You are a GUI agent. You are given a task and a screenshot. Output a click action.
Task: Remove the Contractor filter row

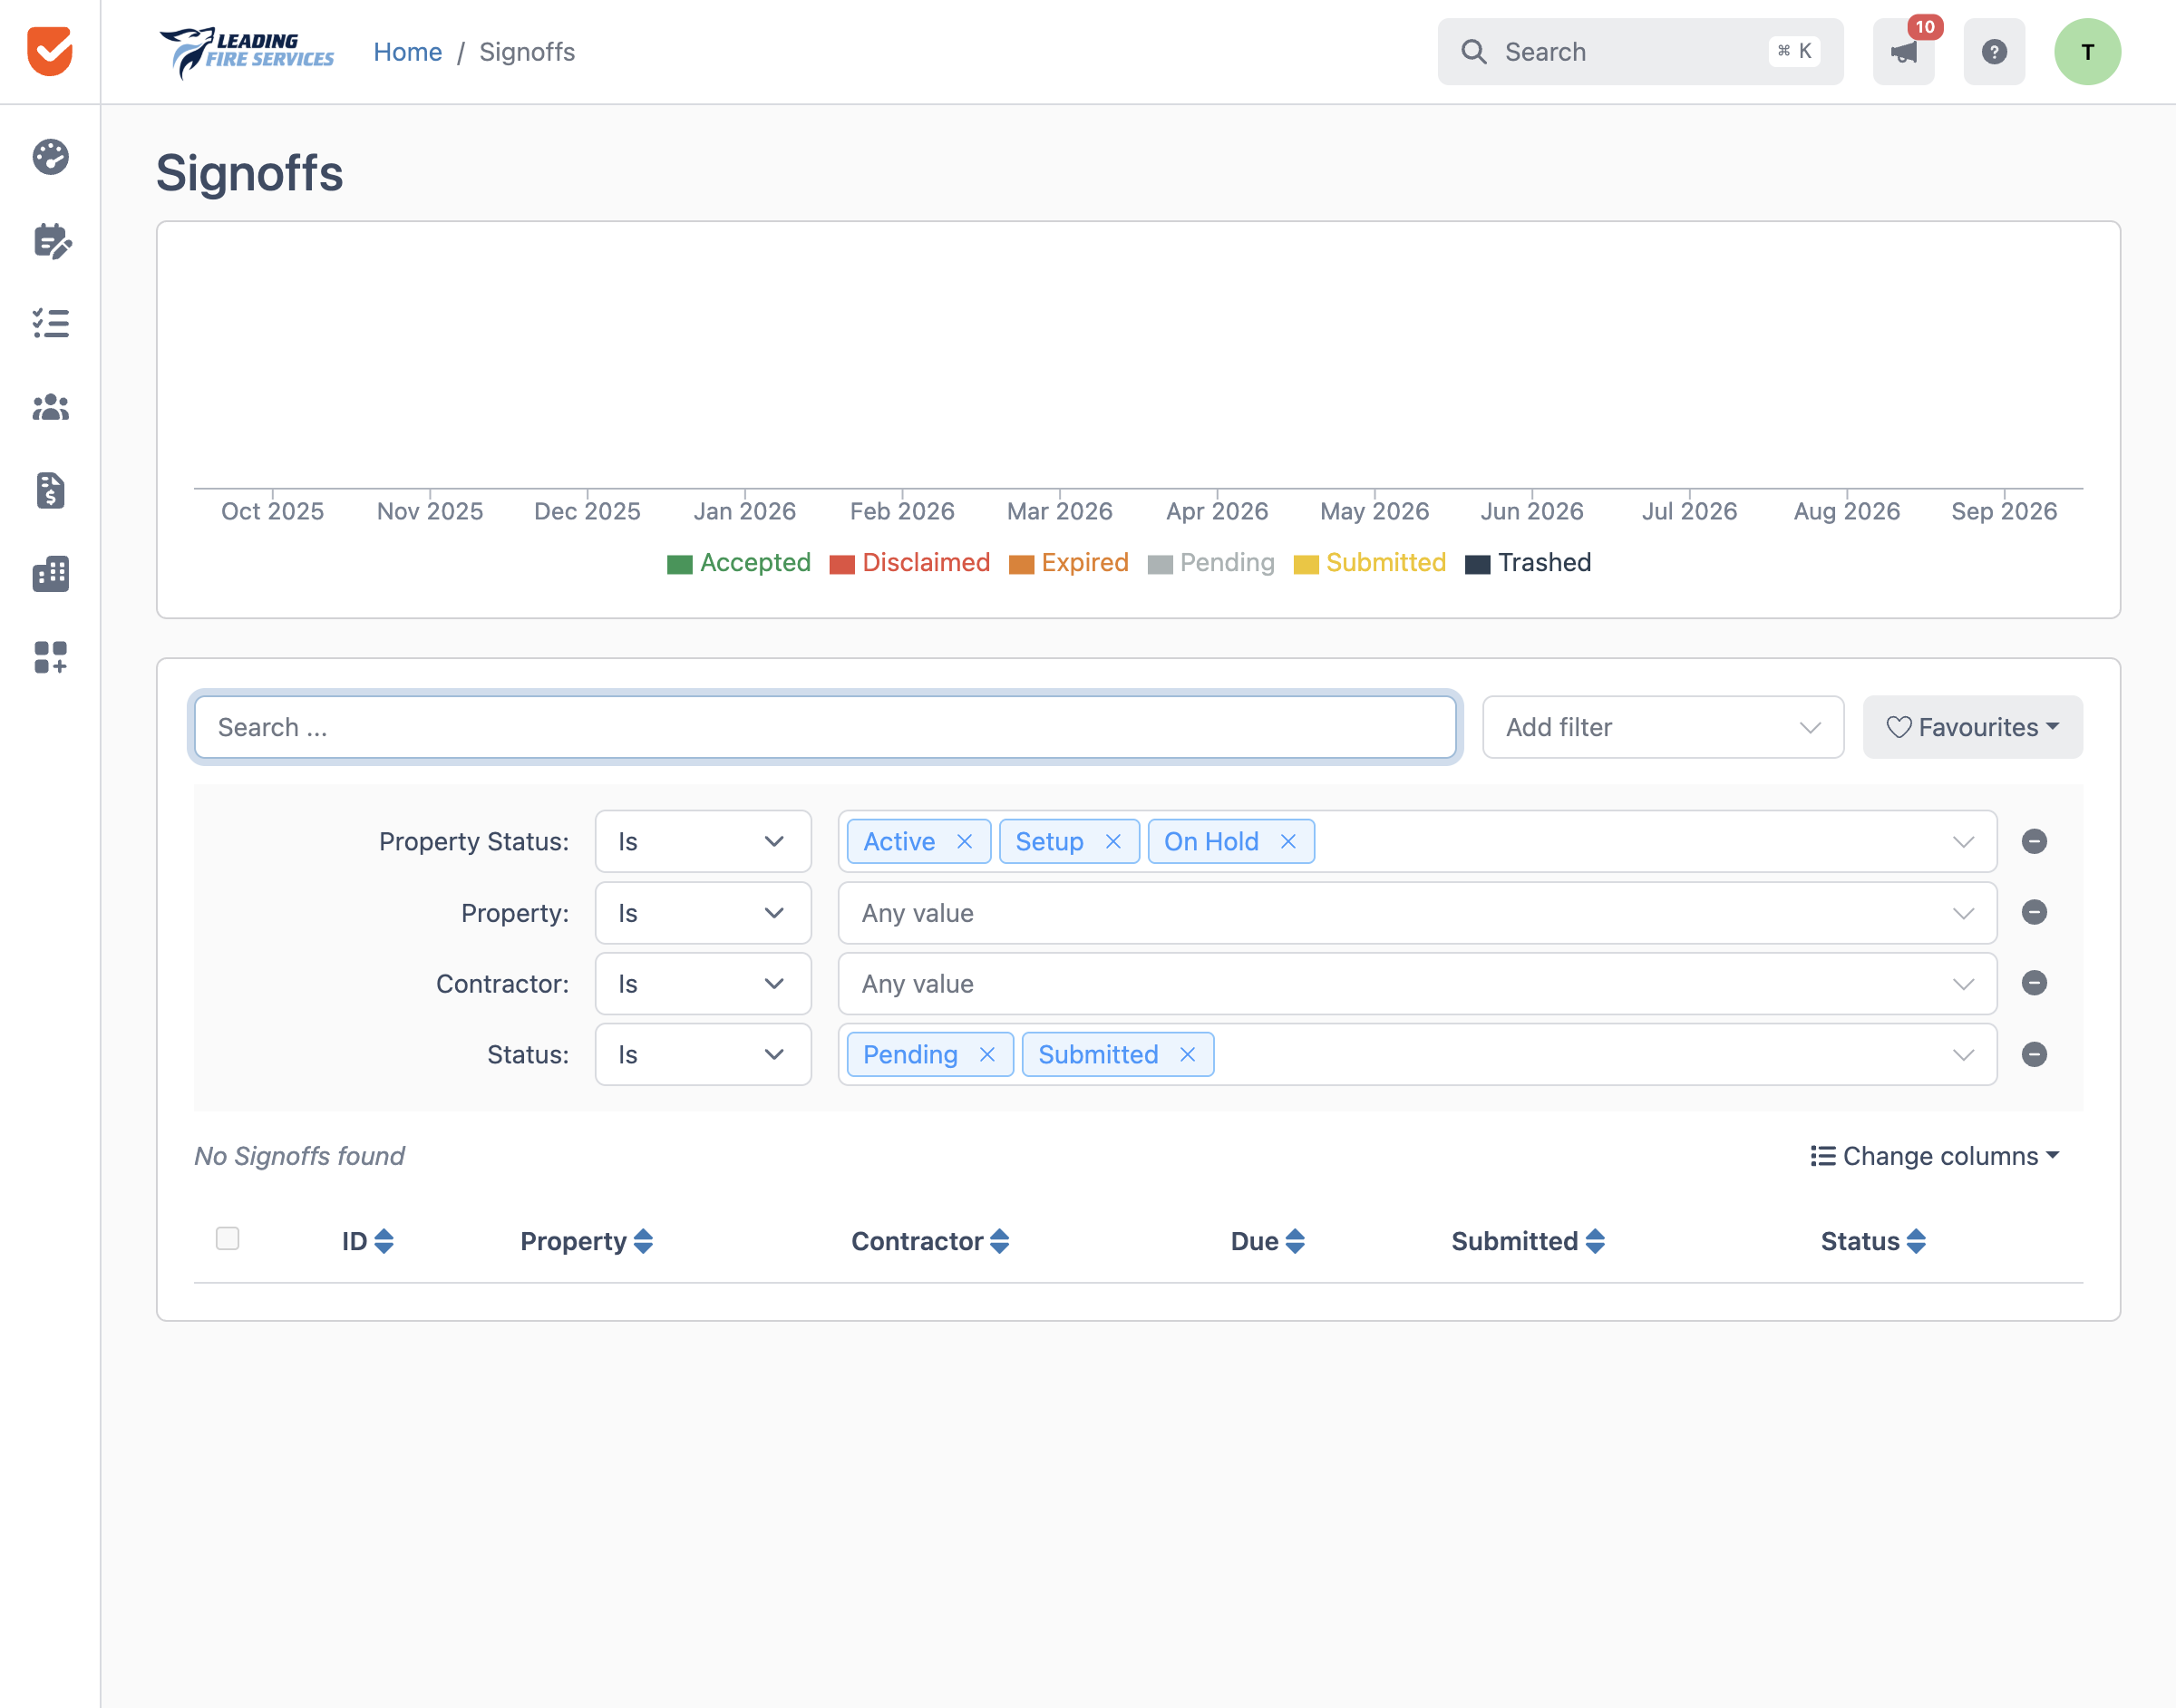(2034, 983)
